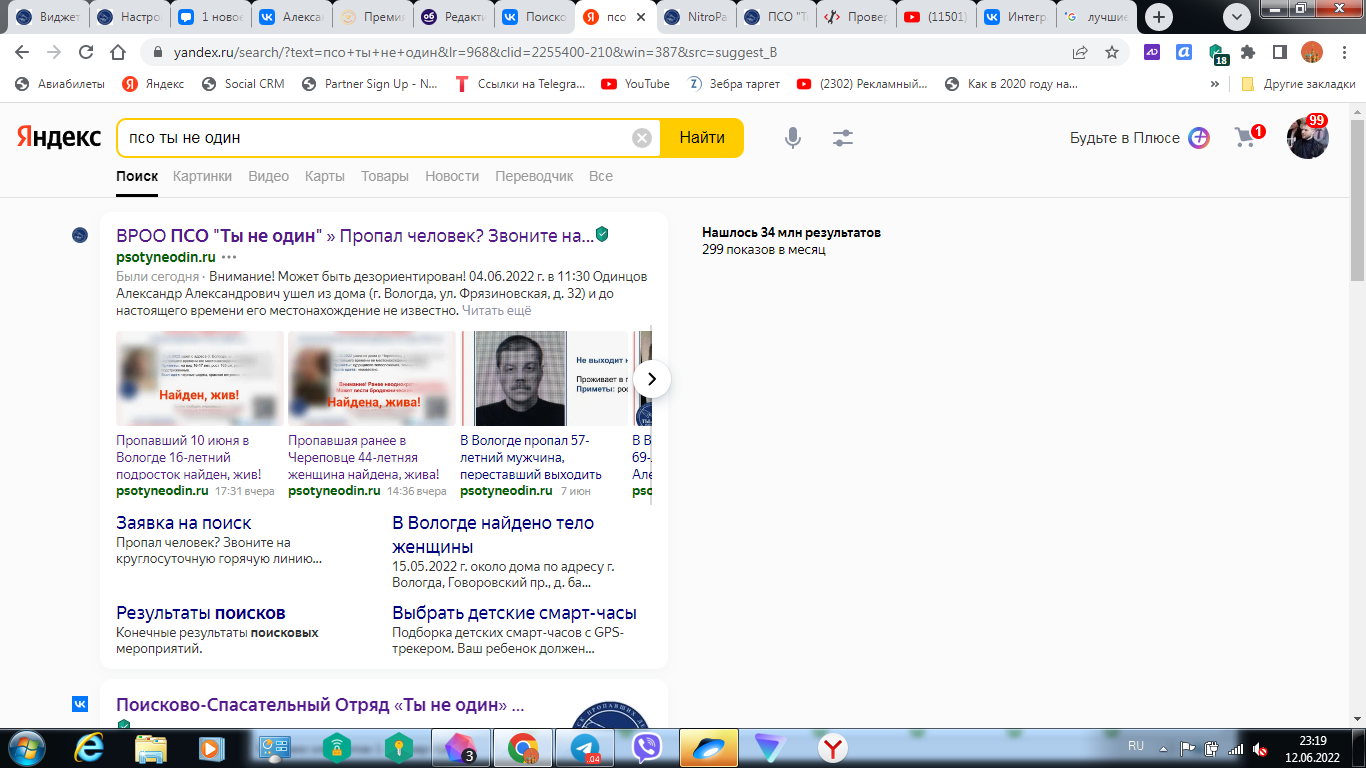Bookmark this page with the star icon
This screenshot has height=768, width=1366.
[1112, 52]
